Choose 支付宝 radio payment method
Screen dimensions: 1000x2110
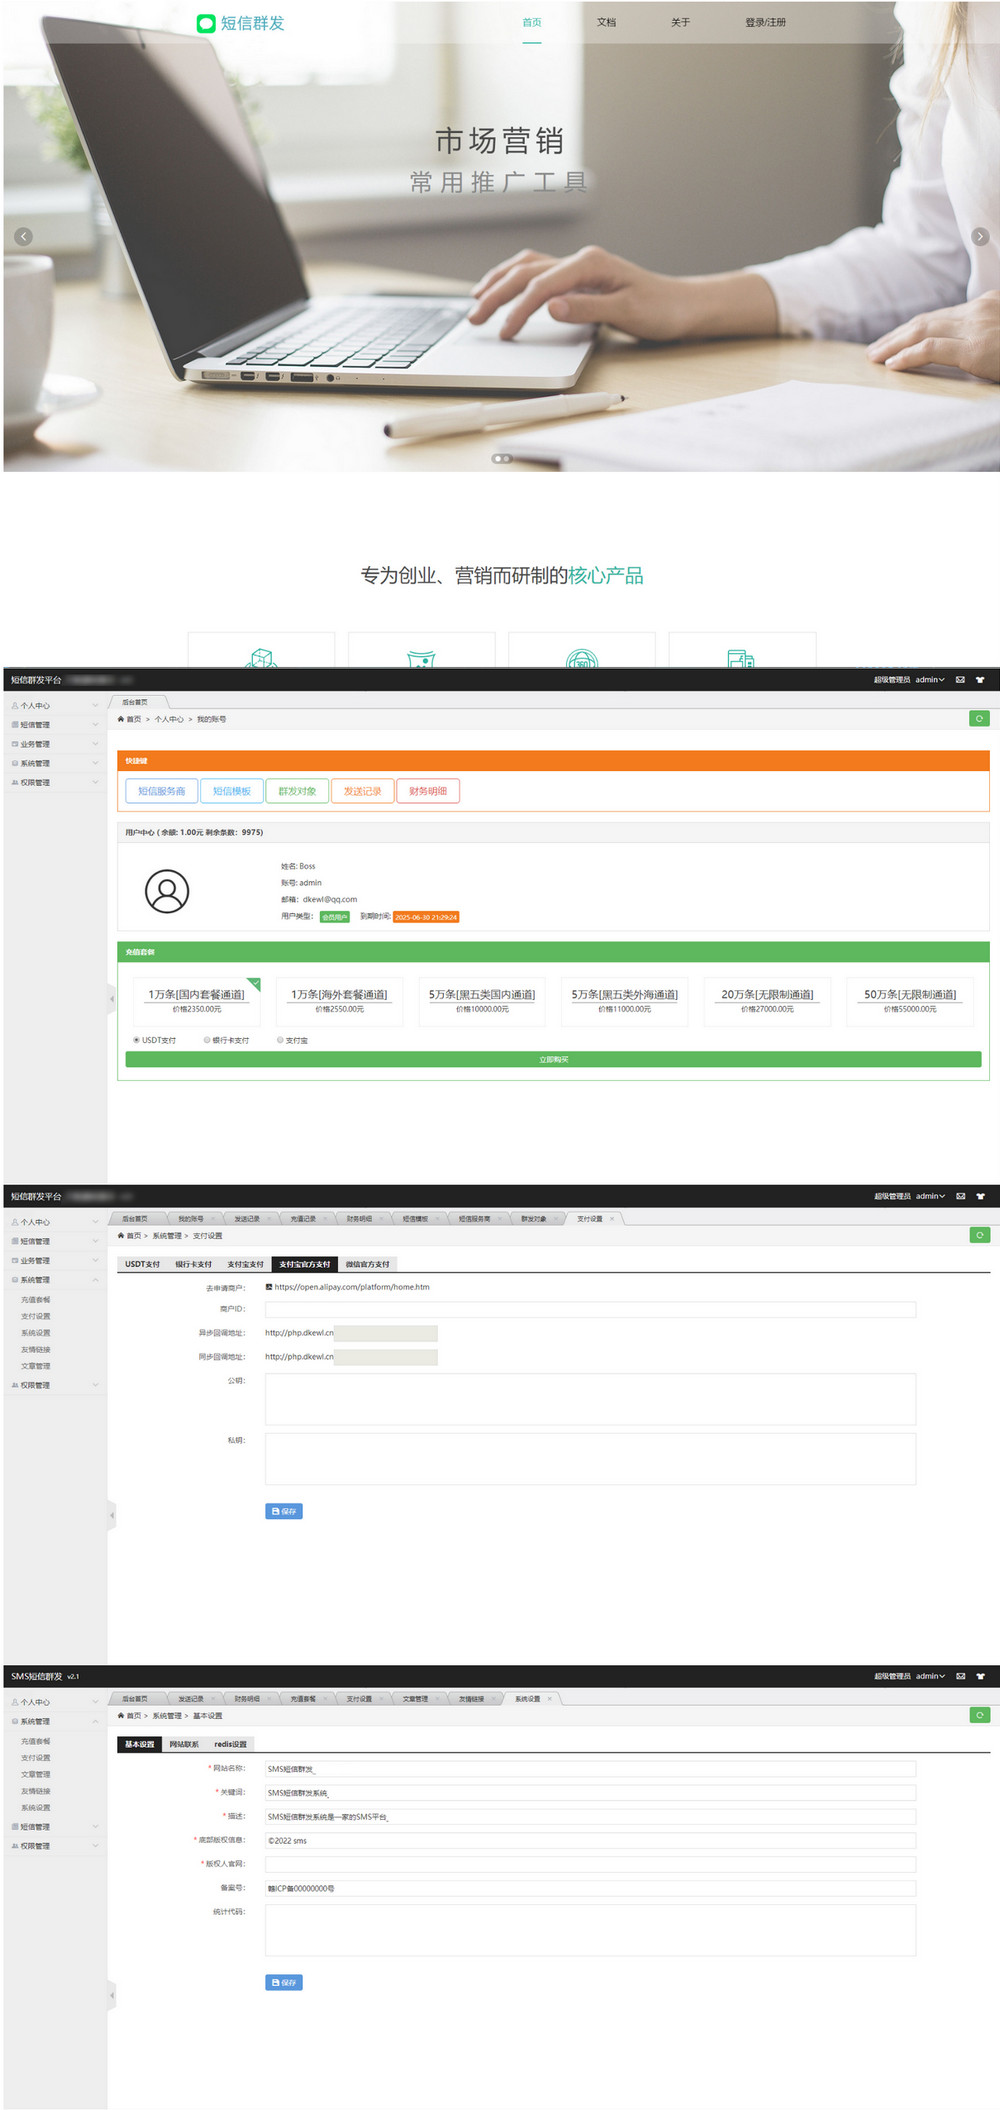pos(281,1040)
